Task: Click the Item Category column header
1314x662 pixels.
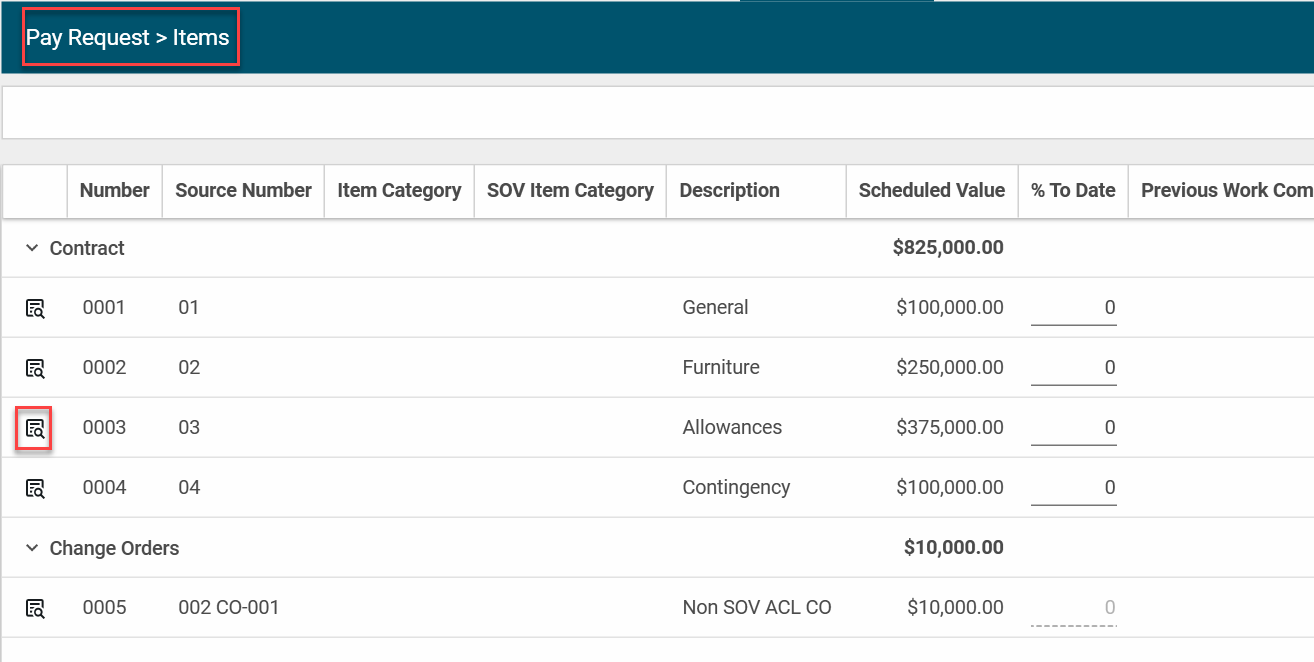Action: tap(399, 190)
